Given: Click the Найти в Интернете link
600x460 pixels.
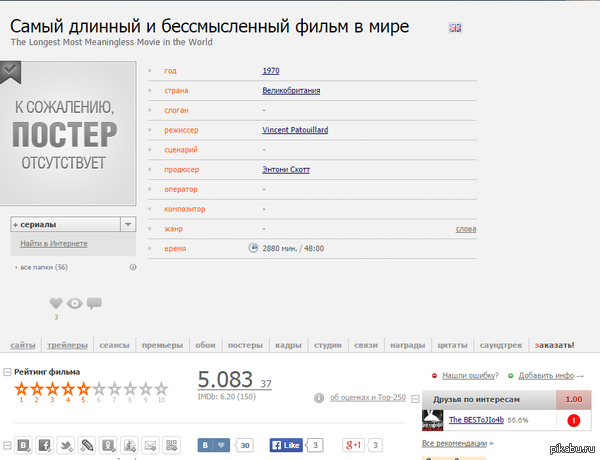Looking at the screenshot, I should 54,243.
